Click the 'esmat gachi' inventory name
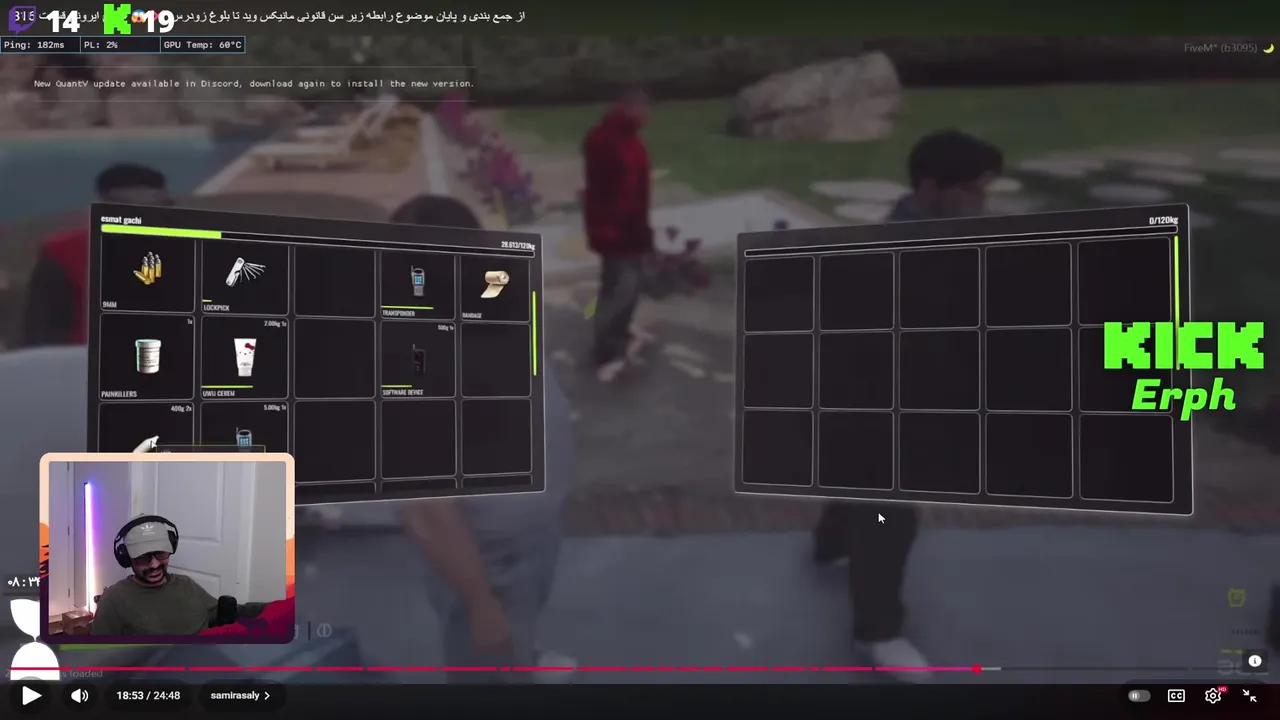The width and height of the screenshot is (1280, 720). tap(121, 219)
